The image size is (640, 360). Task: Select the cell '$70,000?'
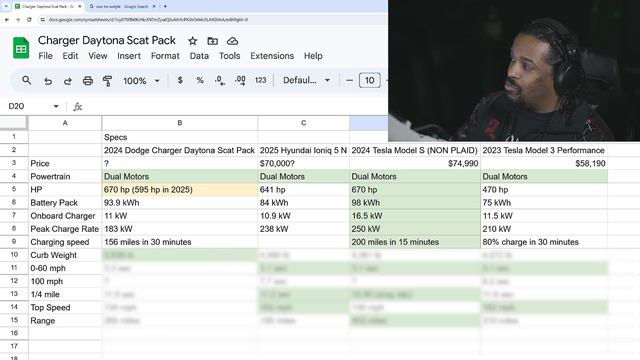(x=303, y=163)
